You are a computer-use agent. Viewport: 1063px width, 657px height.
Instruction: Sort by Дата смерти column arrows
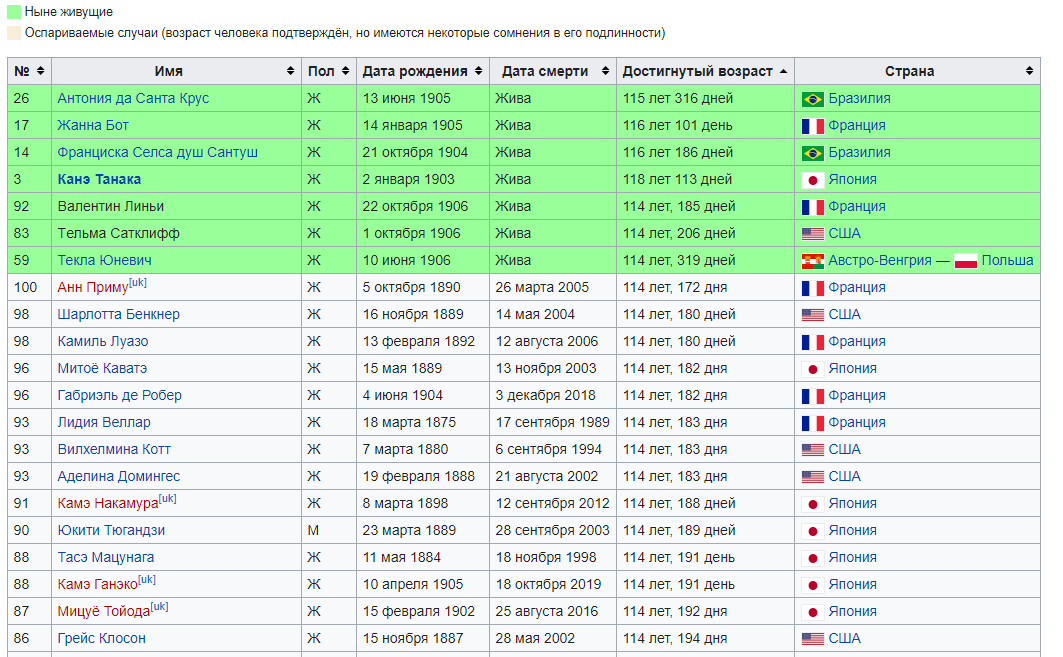click(605, 71)
